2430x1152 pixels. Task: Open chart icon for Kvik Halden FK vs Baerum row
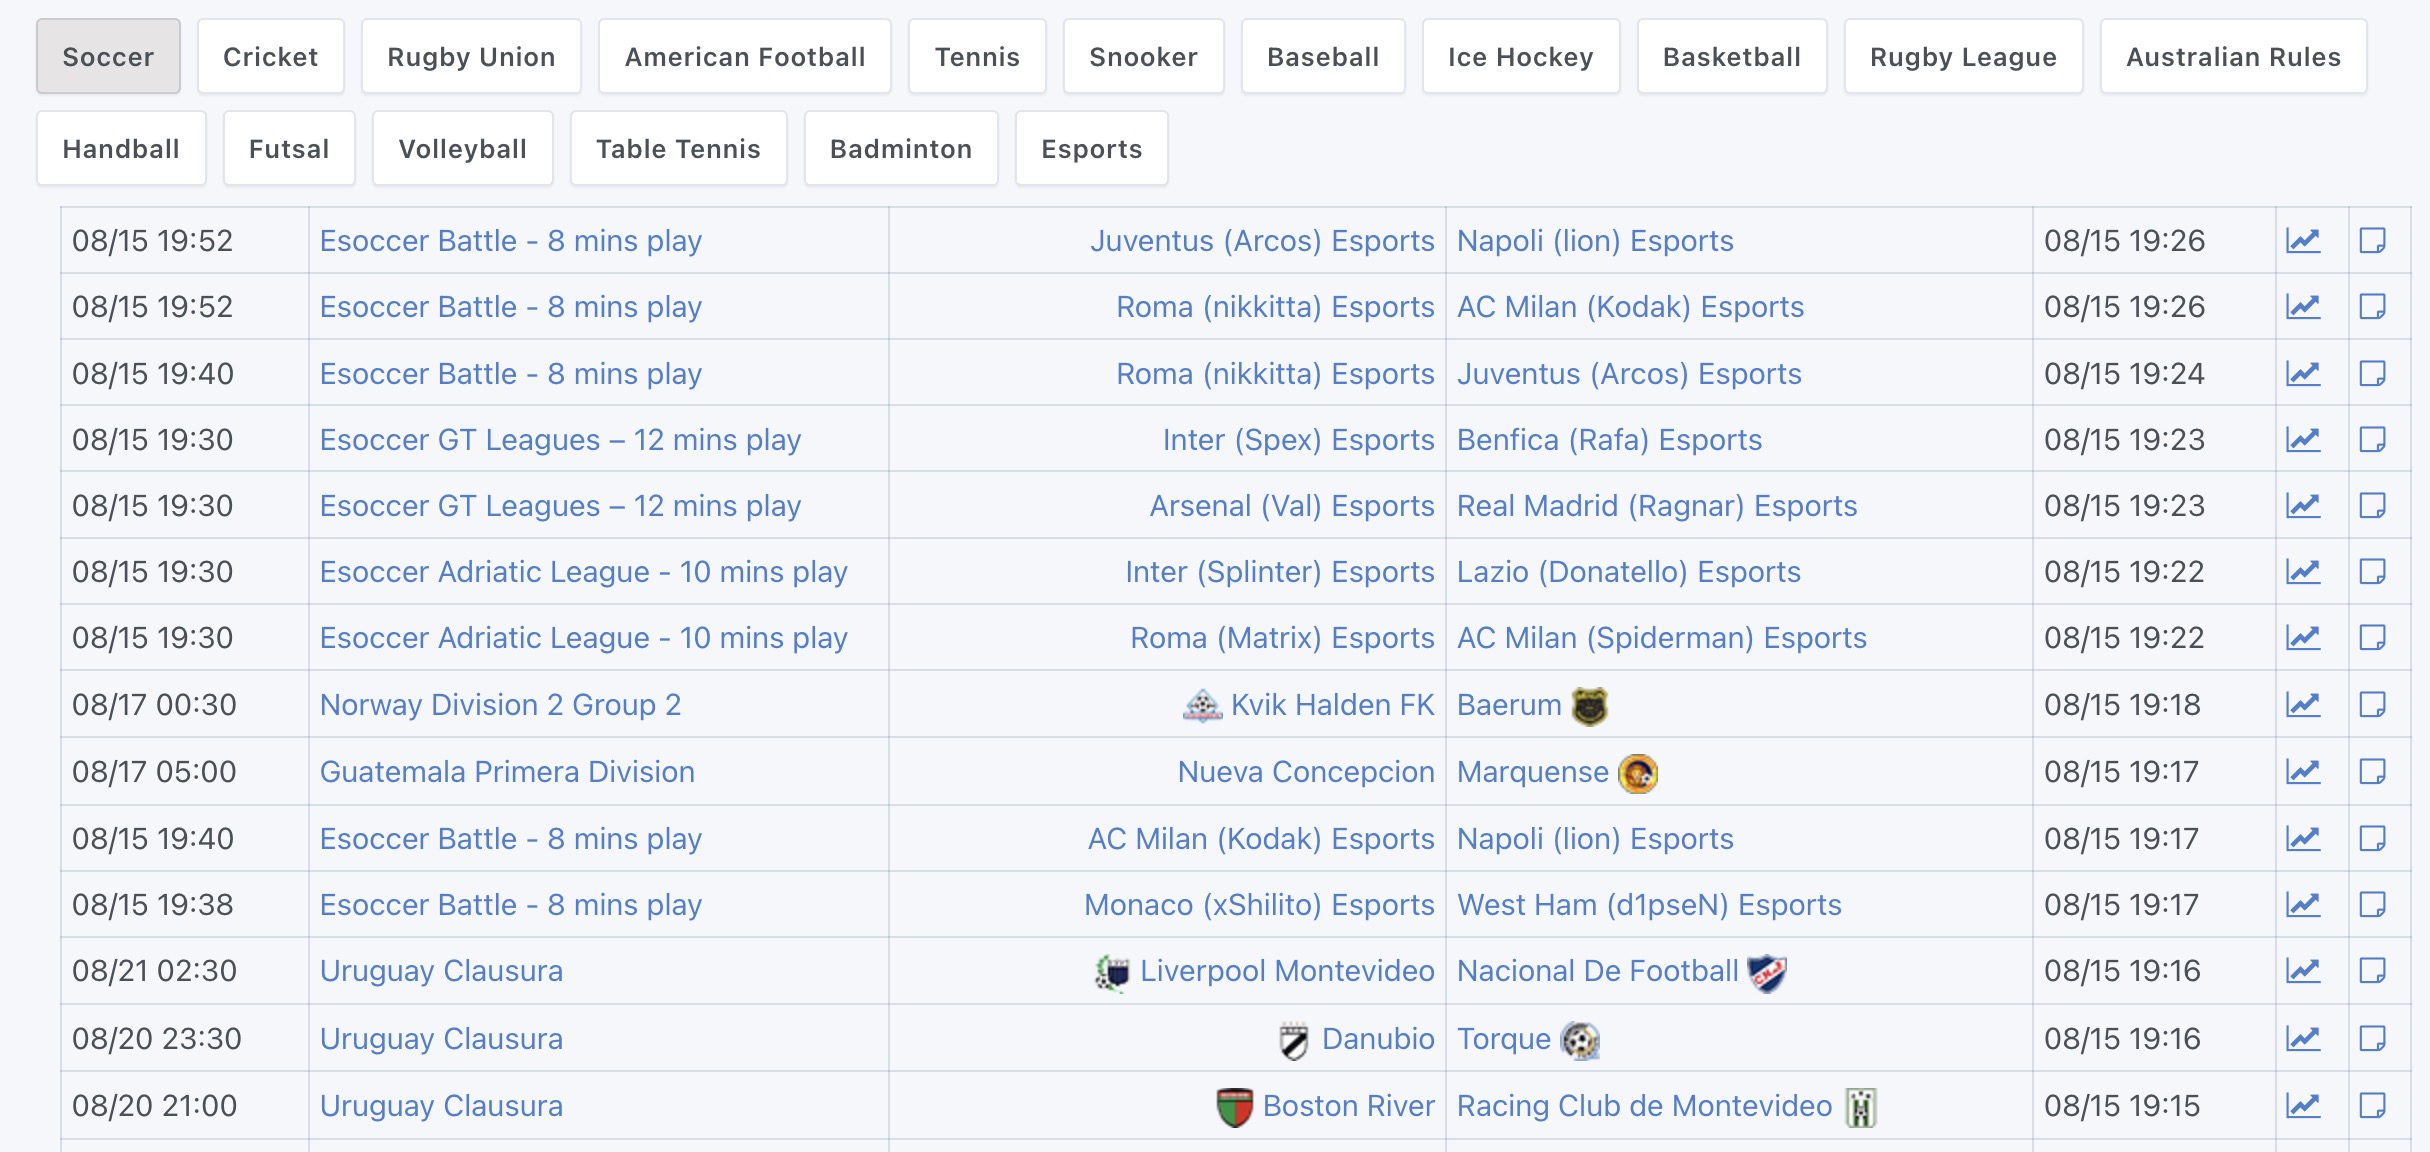(2303, 705)
